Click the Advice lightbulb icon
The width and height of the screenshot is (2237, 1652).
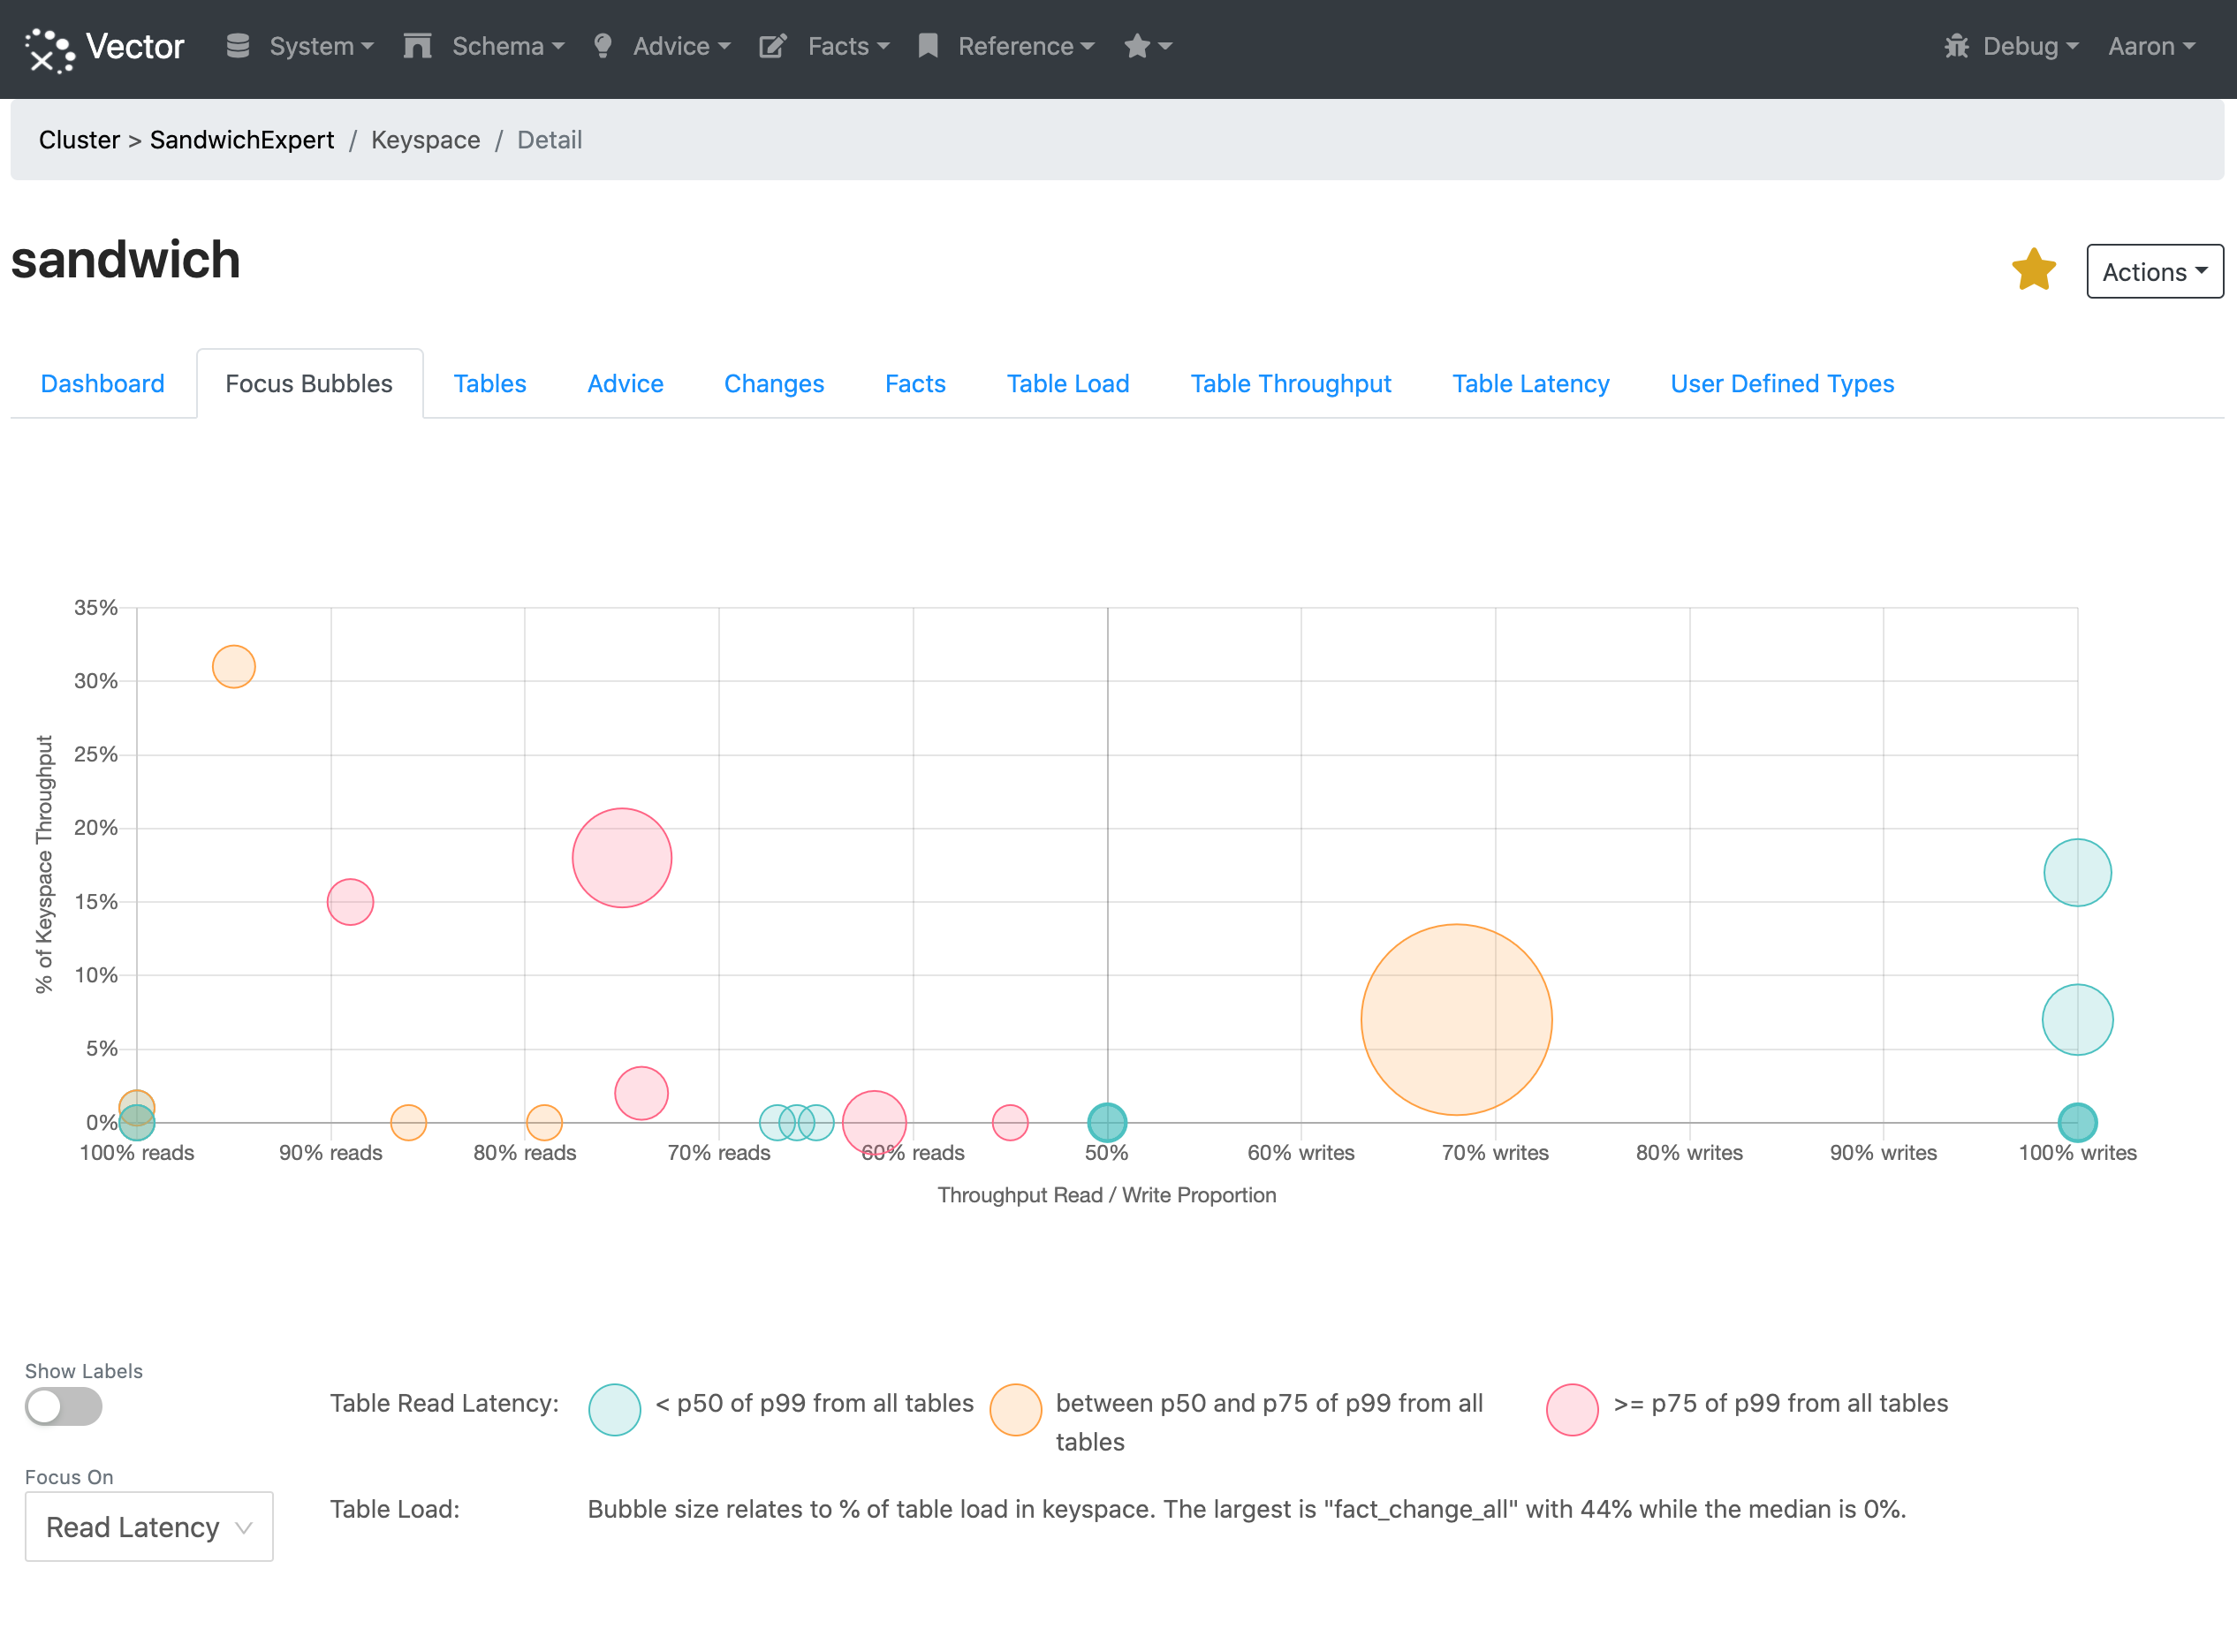tap(602, 46)
